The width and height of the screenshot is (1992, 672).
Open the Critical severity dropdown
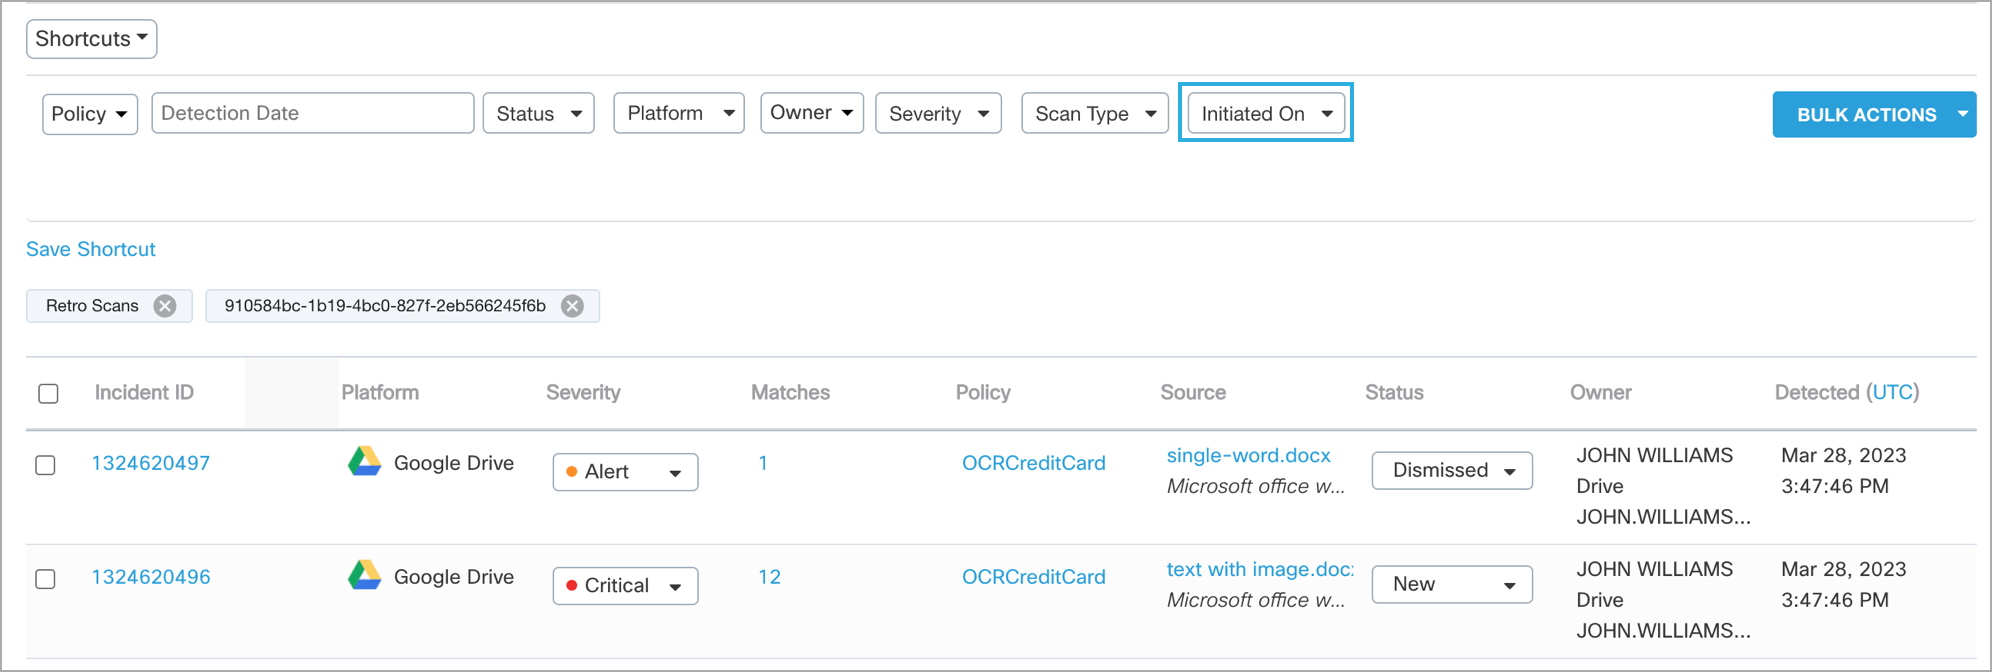625,586
